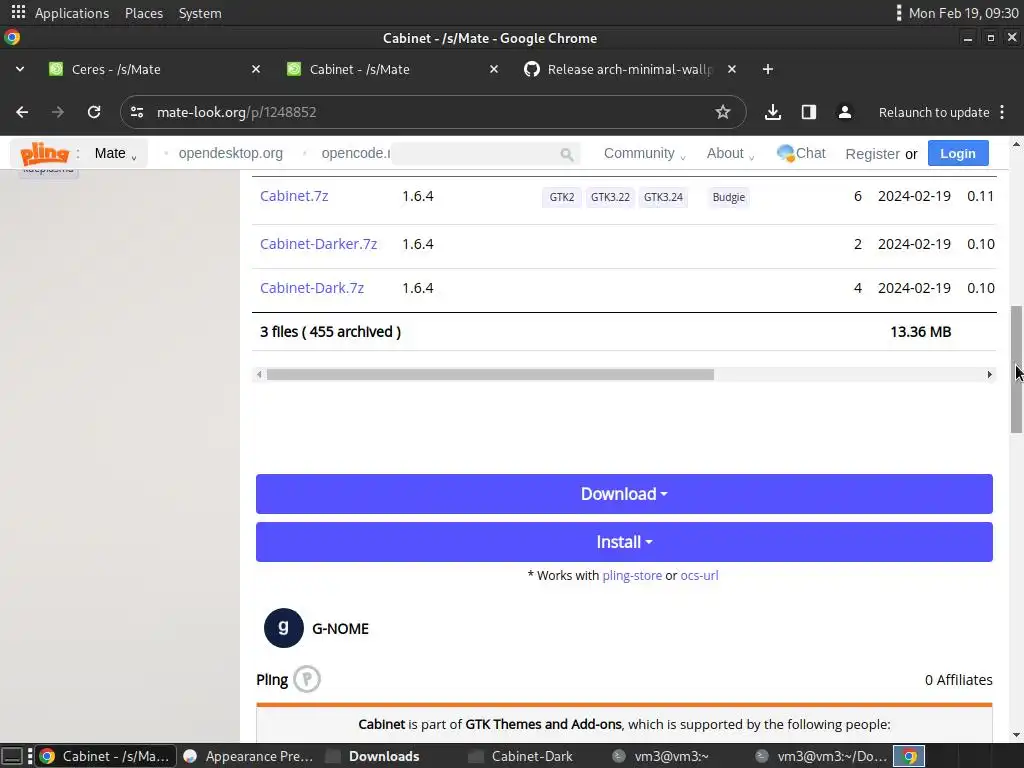Download Cabinet-Darker.7z file link
The height and width of the screenshot is (768, 1024).
319,244
